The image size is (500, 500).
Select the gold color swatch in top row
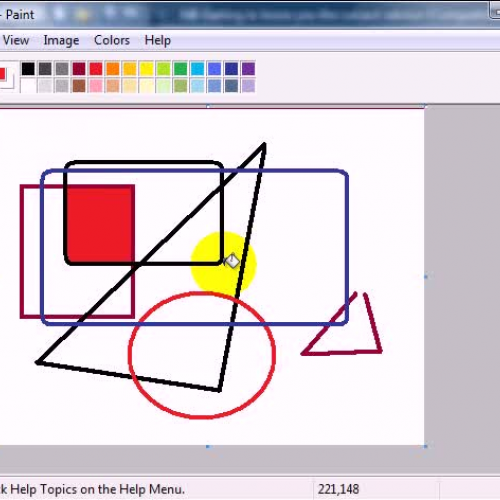click(x=130, y=69)
